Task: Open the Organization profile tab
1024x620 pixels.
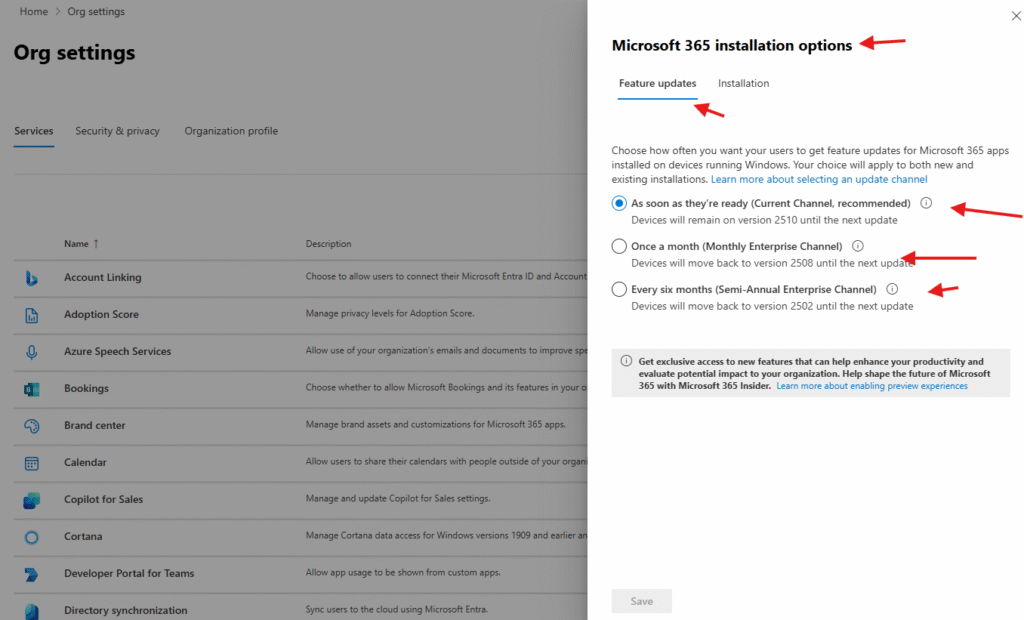Action: tap(231, 131)
